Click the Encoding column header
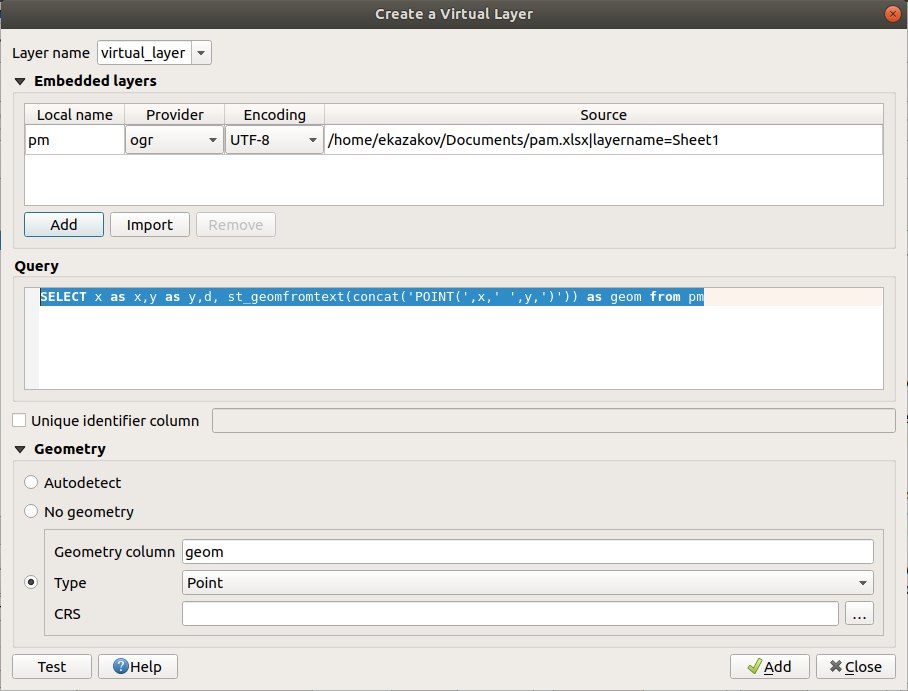The width and height of the screenshot is (908, 691). coord(274,115)
